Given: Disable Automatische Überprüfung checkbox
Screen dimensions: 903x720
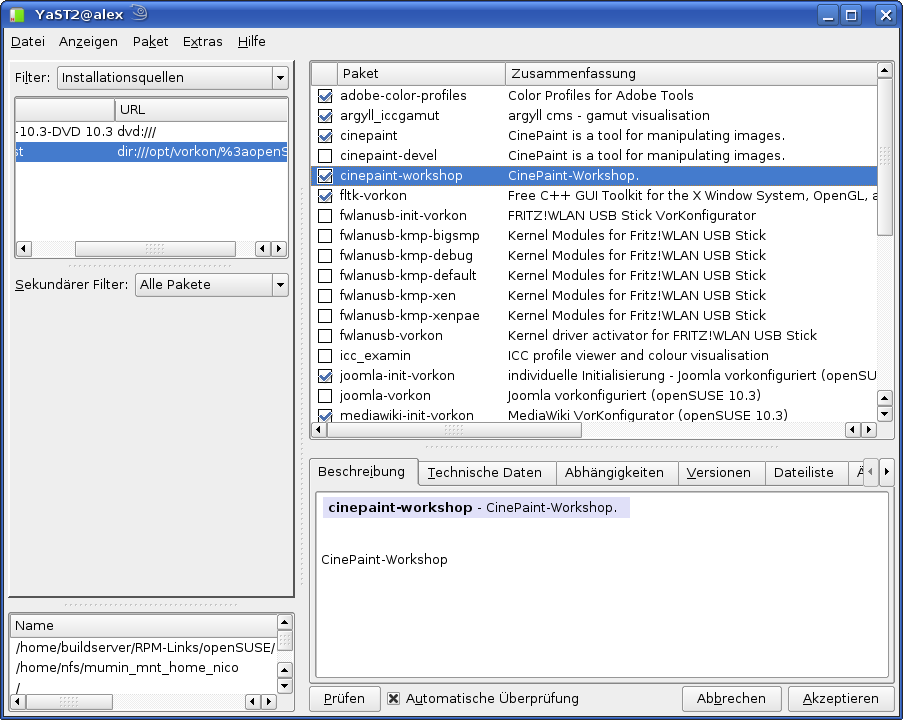Looking at the screenshot, I should (x=394, y=699).
